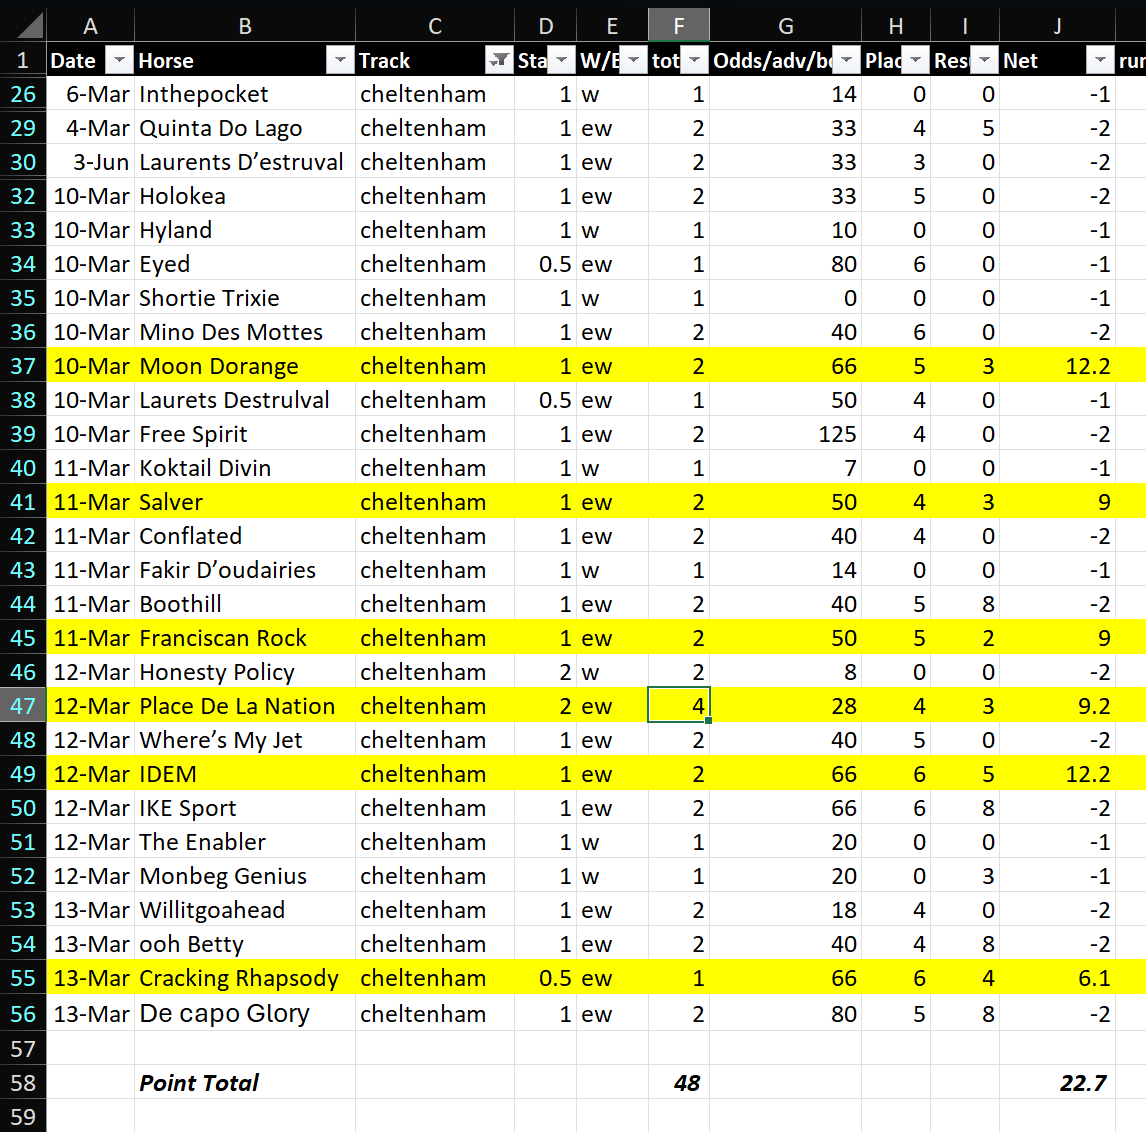
Task: Select row 1 header
Action: (23, 60)
